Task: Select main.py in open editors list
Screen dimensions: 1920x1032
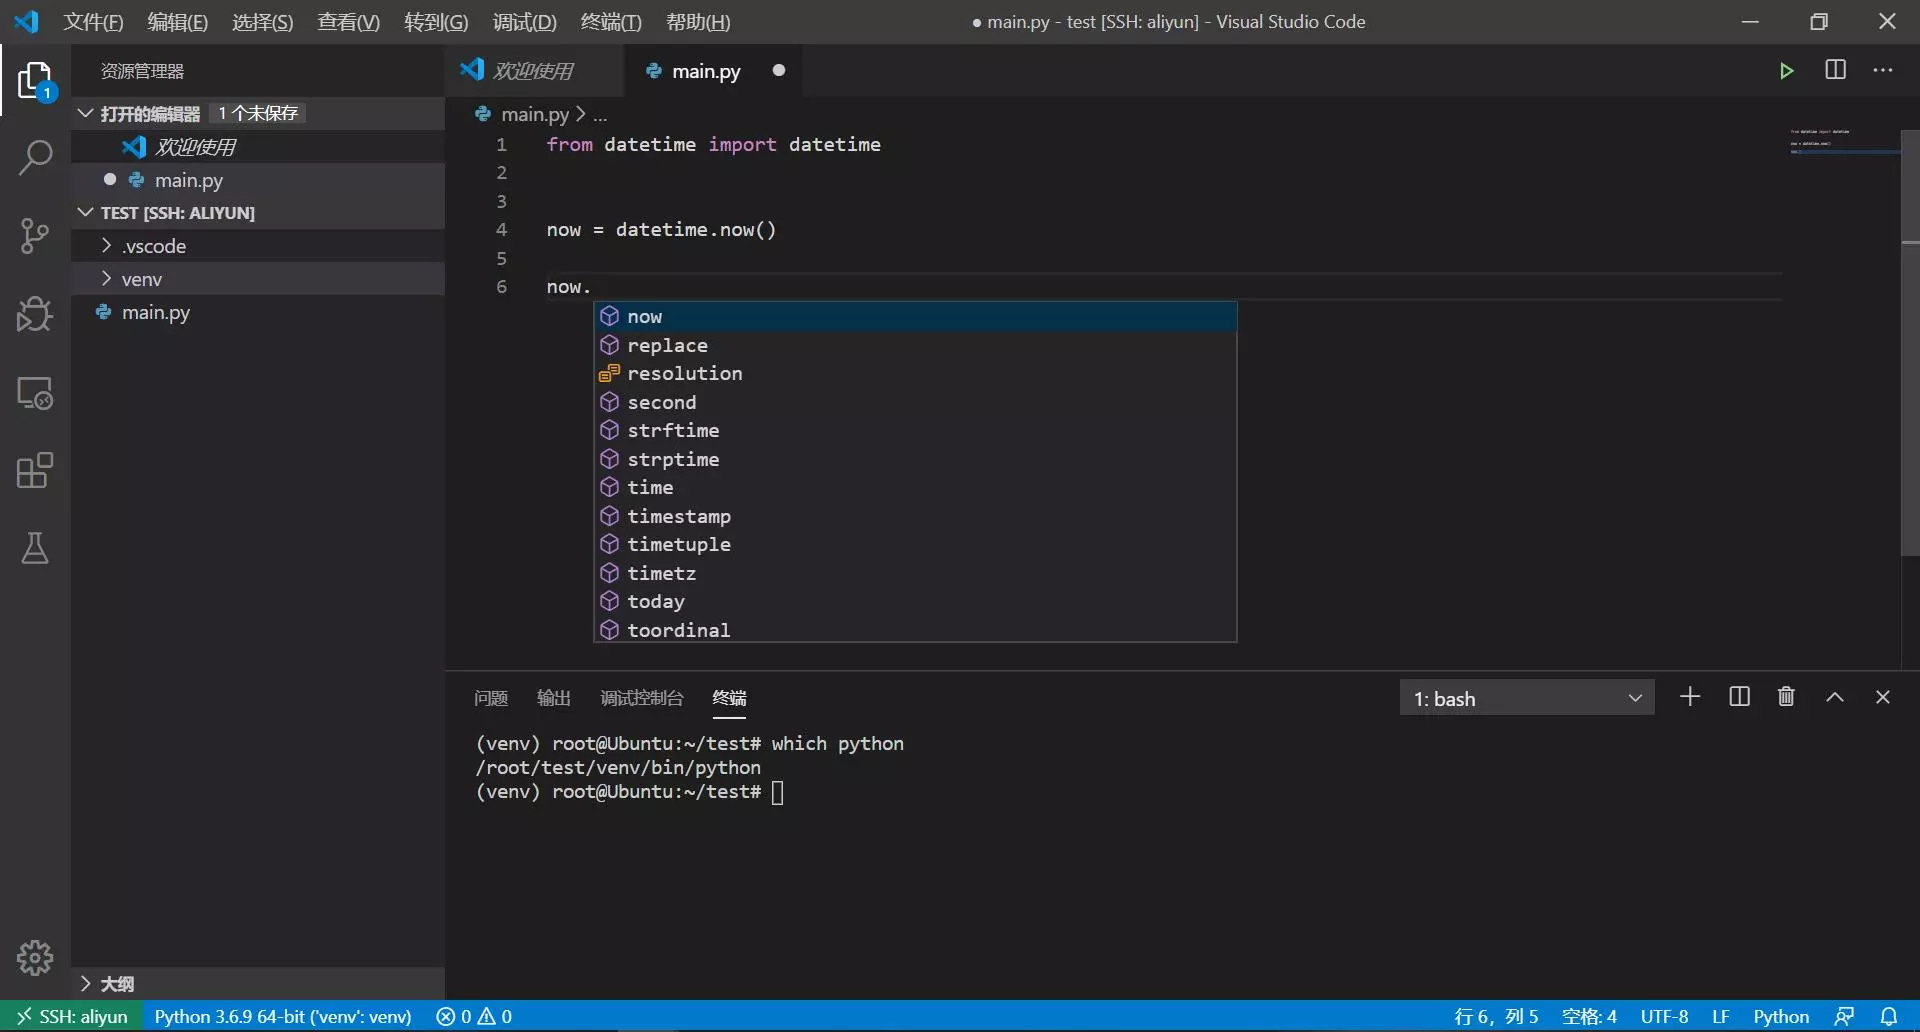Action: coord(258,180)
